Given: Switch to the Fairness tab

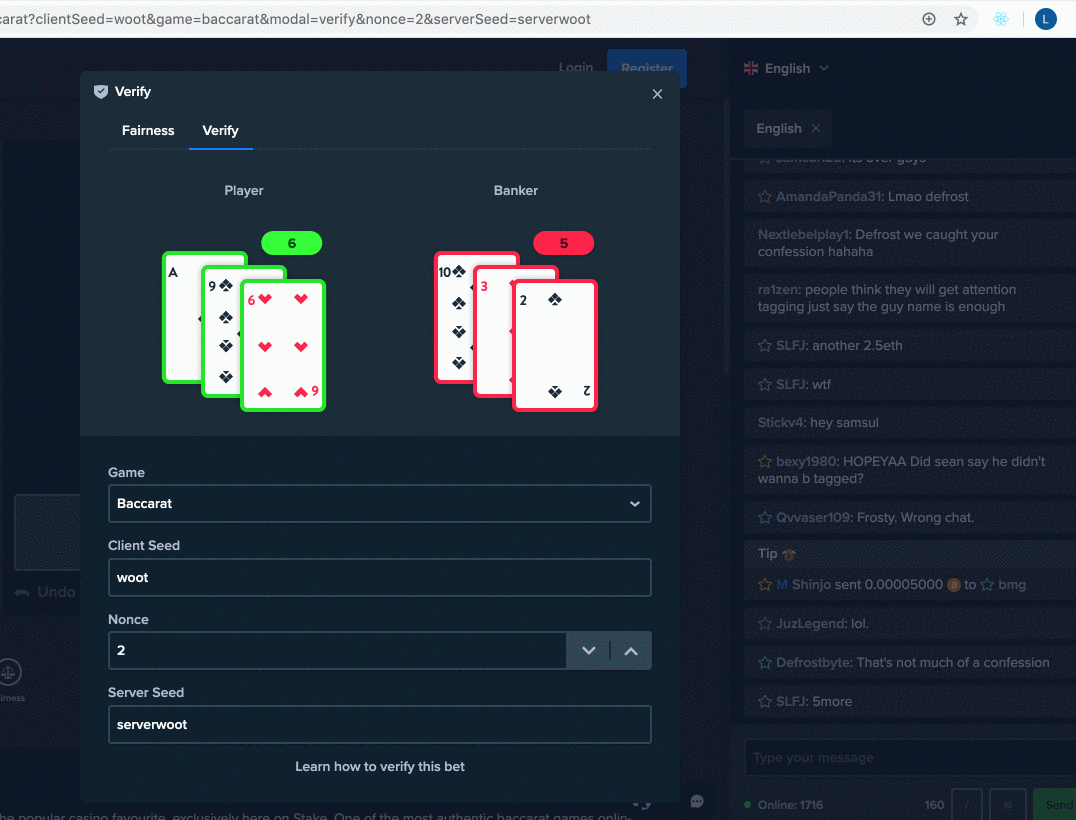Looking at the screenshot, I should [x=148, y=130].
